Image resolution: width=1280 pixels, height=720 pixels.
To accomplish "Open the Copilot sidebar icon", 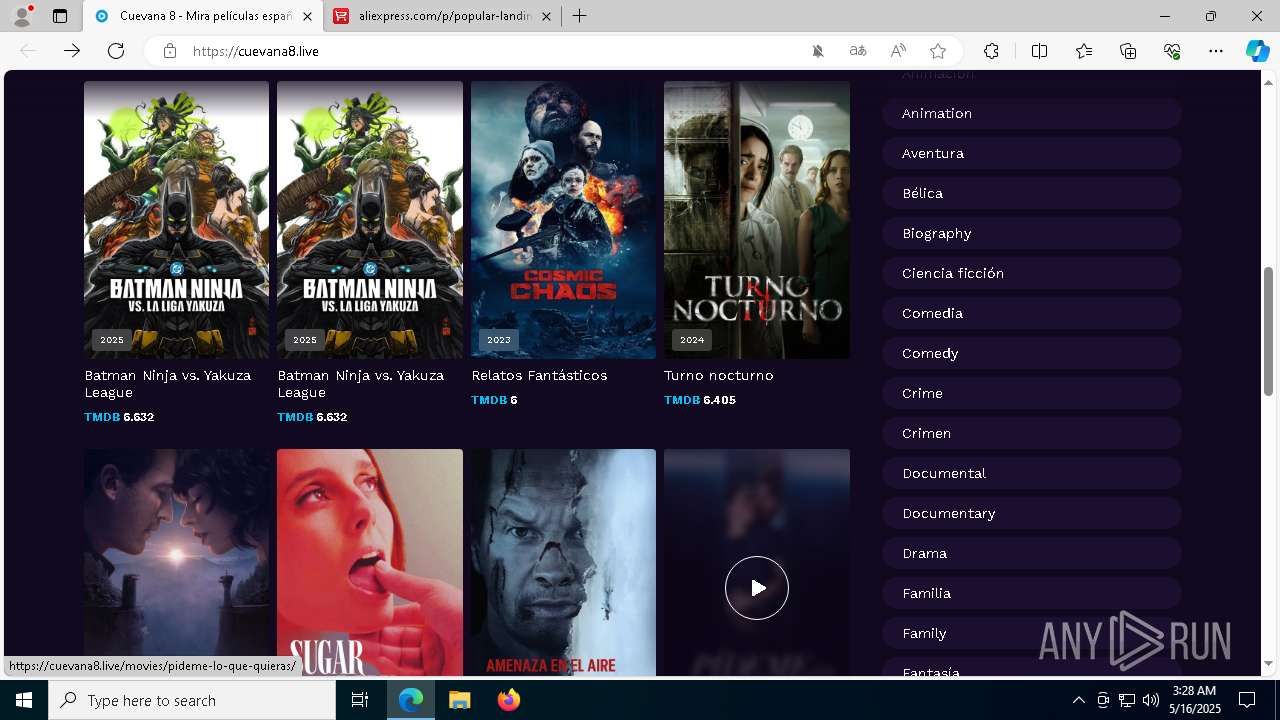I will (x=1257, y=51).
